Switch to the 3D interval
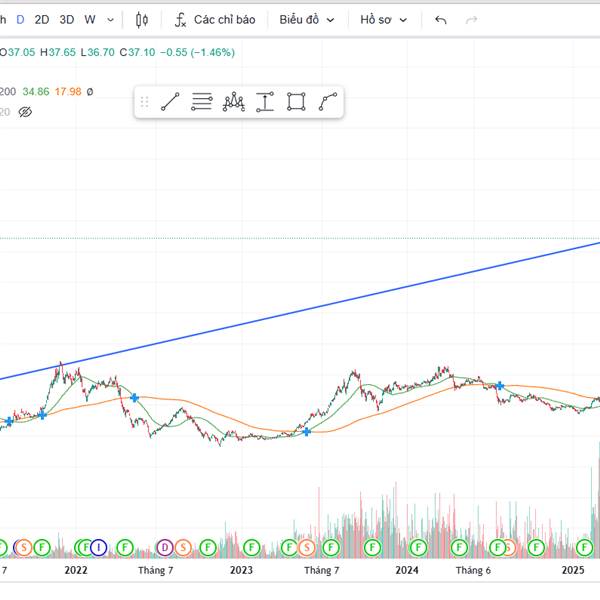600x600 pixels. [67, 20]
